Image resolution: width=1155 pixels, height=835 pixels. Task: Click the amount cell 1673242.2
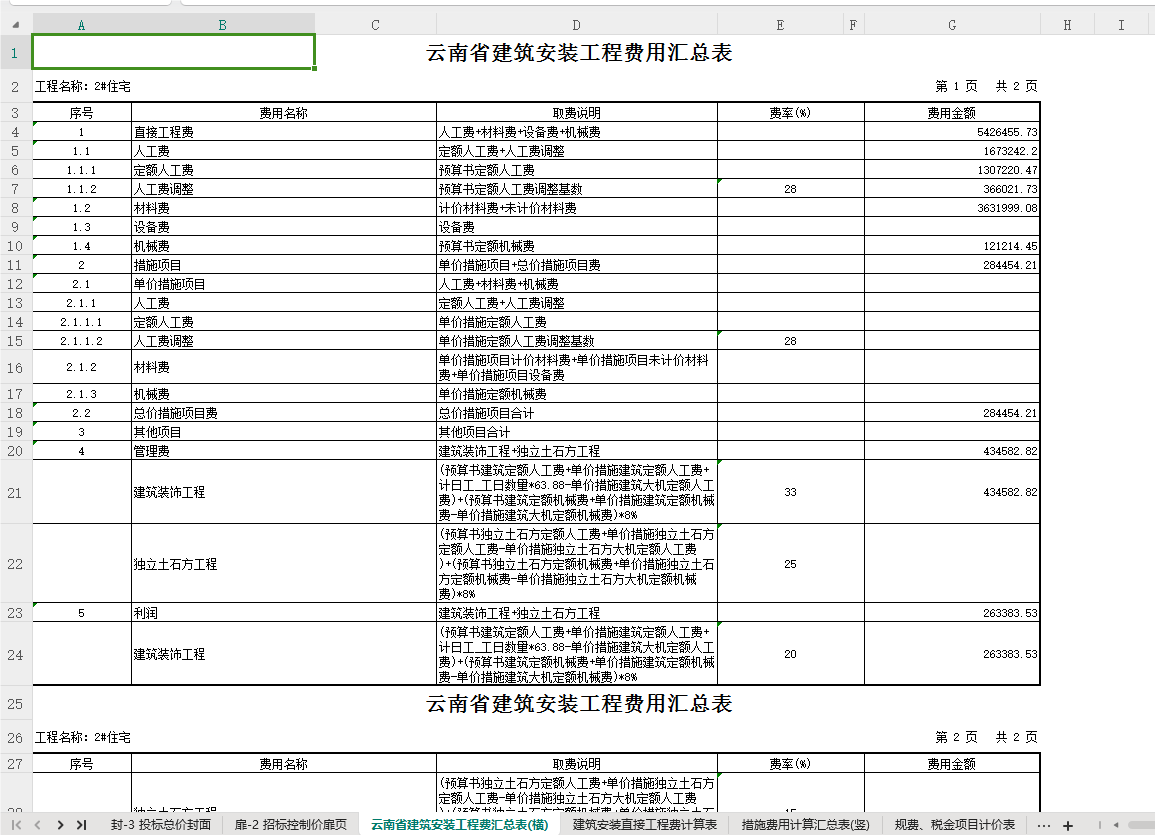click(x=952, y=152)
